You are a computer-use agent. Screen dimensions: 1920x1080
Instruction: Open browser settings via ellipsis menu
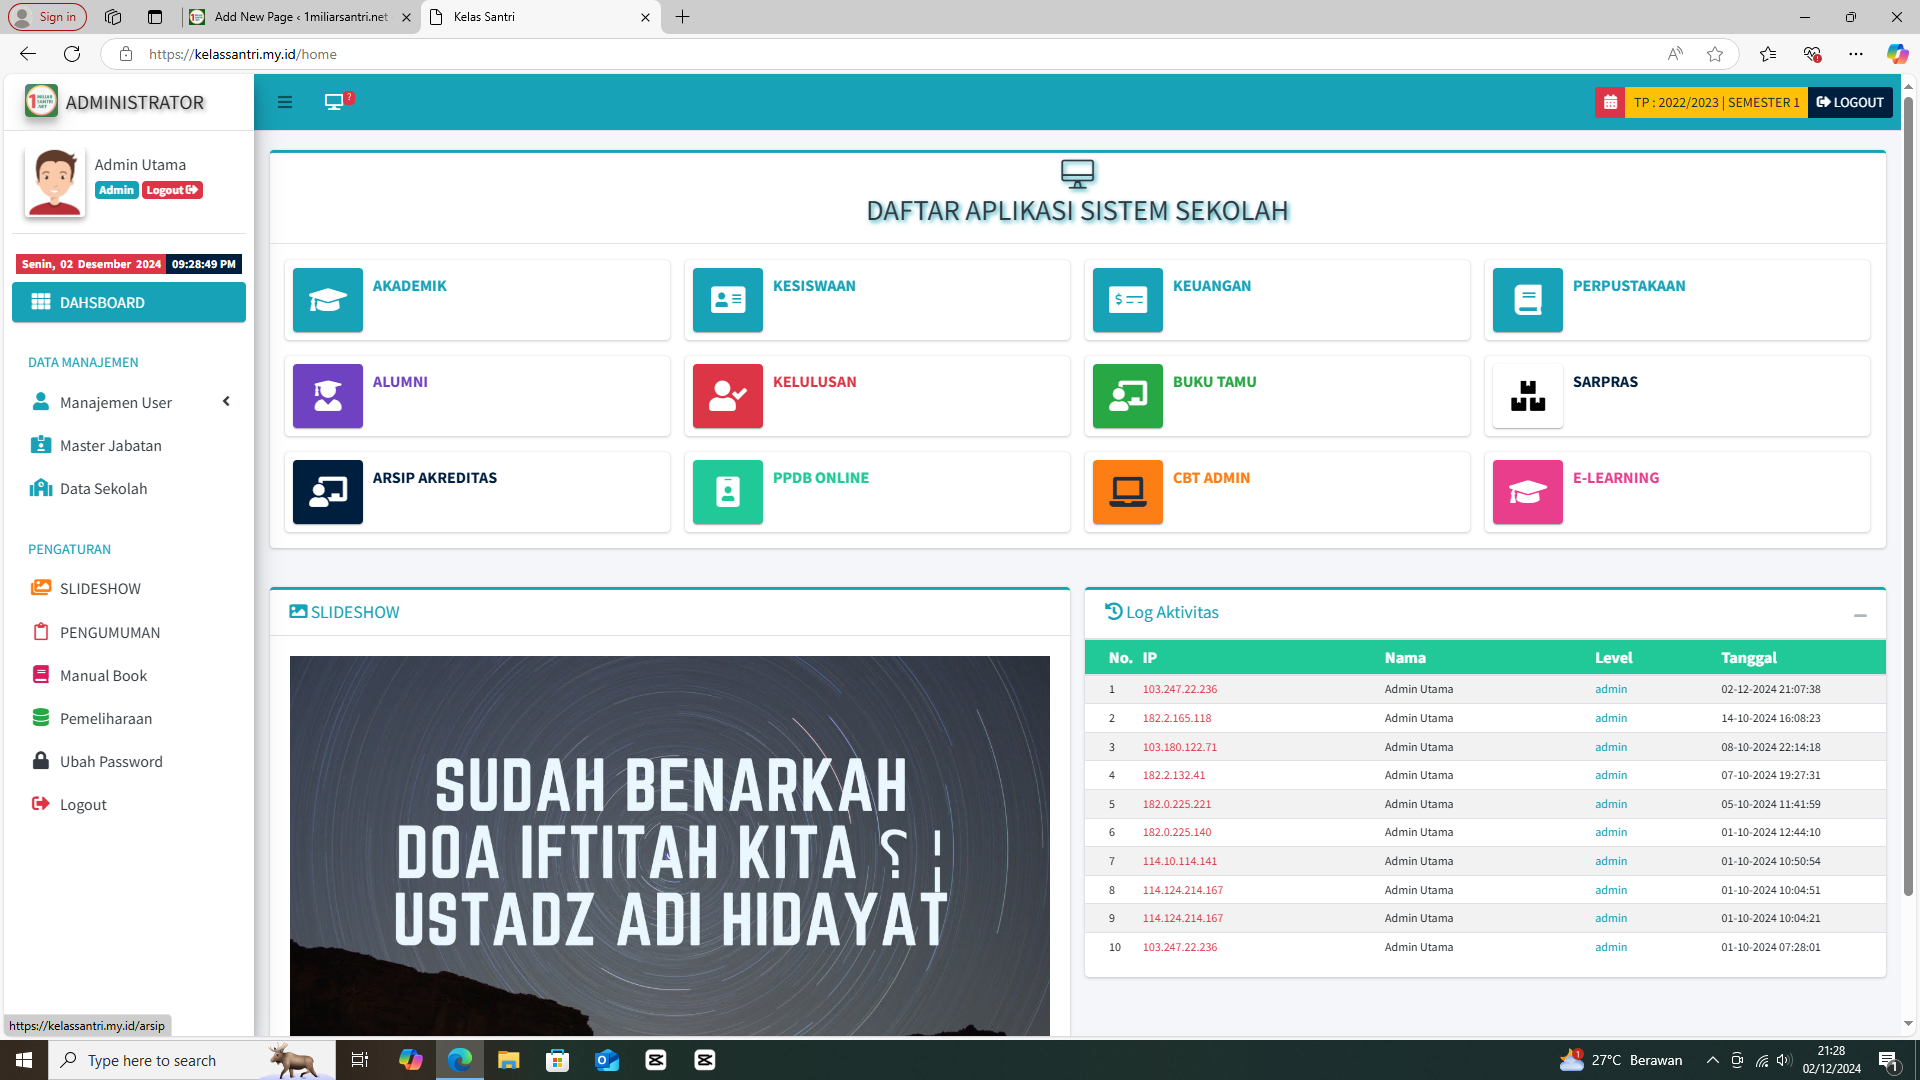(1855, 54)
